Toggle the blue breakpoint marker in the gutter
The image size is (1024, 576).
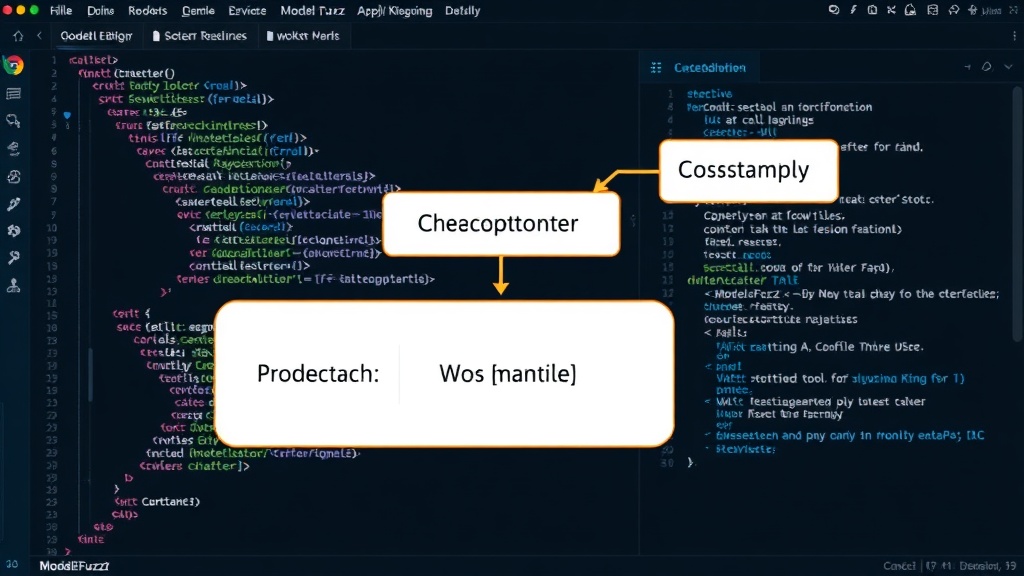(x=67, y=114)
